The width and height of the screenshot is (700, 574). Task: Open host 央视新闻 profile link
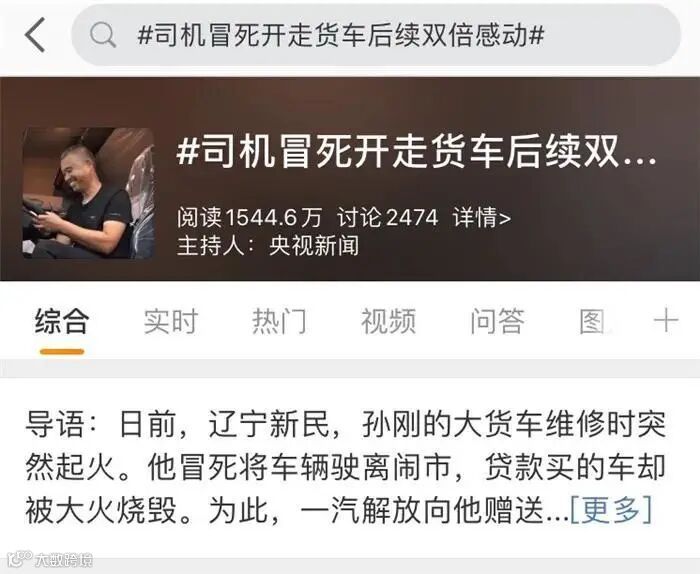[314, 245]
